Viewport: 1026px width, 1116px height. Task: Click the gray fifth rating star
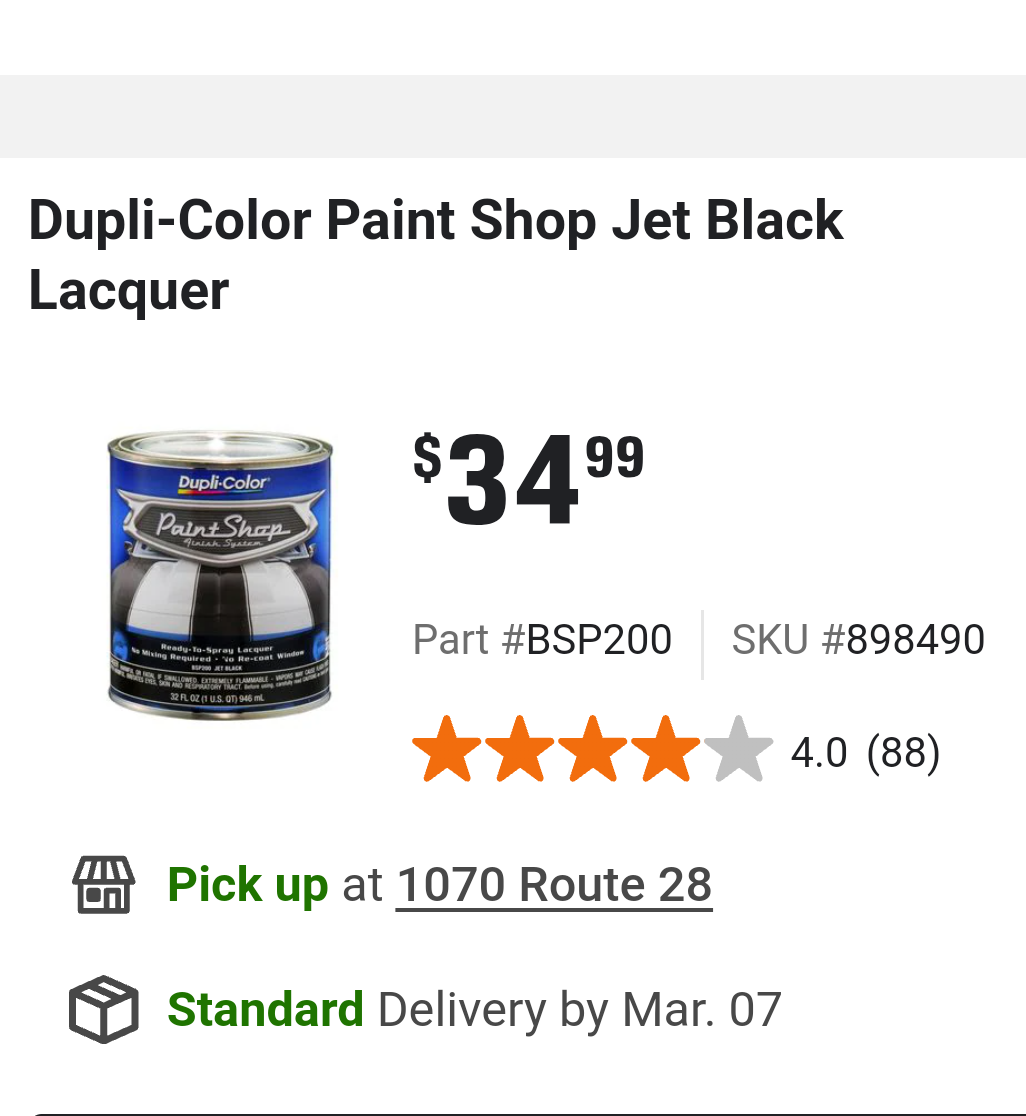point(738,749)
